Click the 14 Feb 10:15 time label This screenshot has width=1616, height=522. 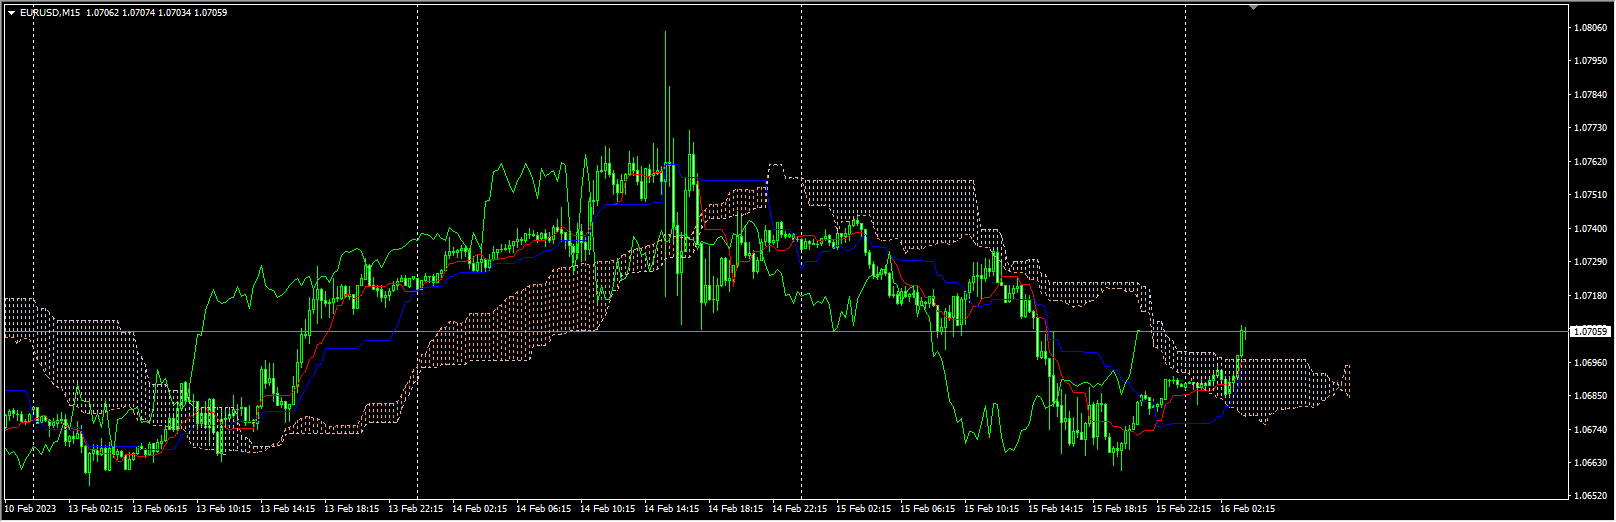click(608, 509)
